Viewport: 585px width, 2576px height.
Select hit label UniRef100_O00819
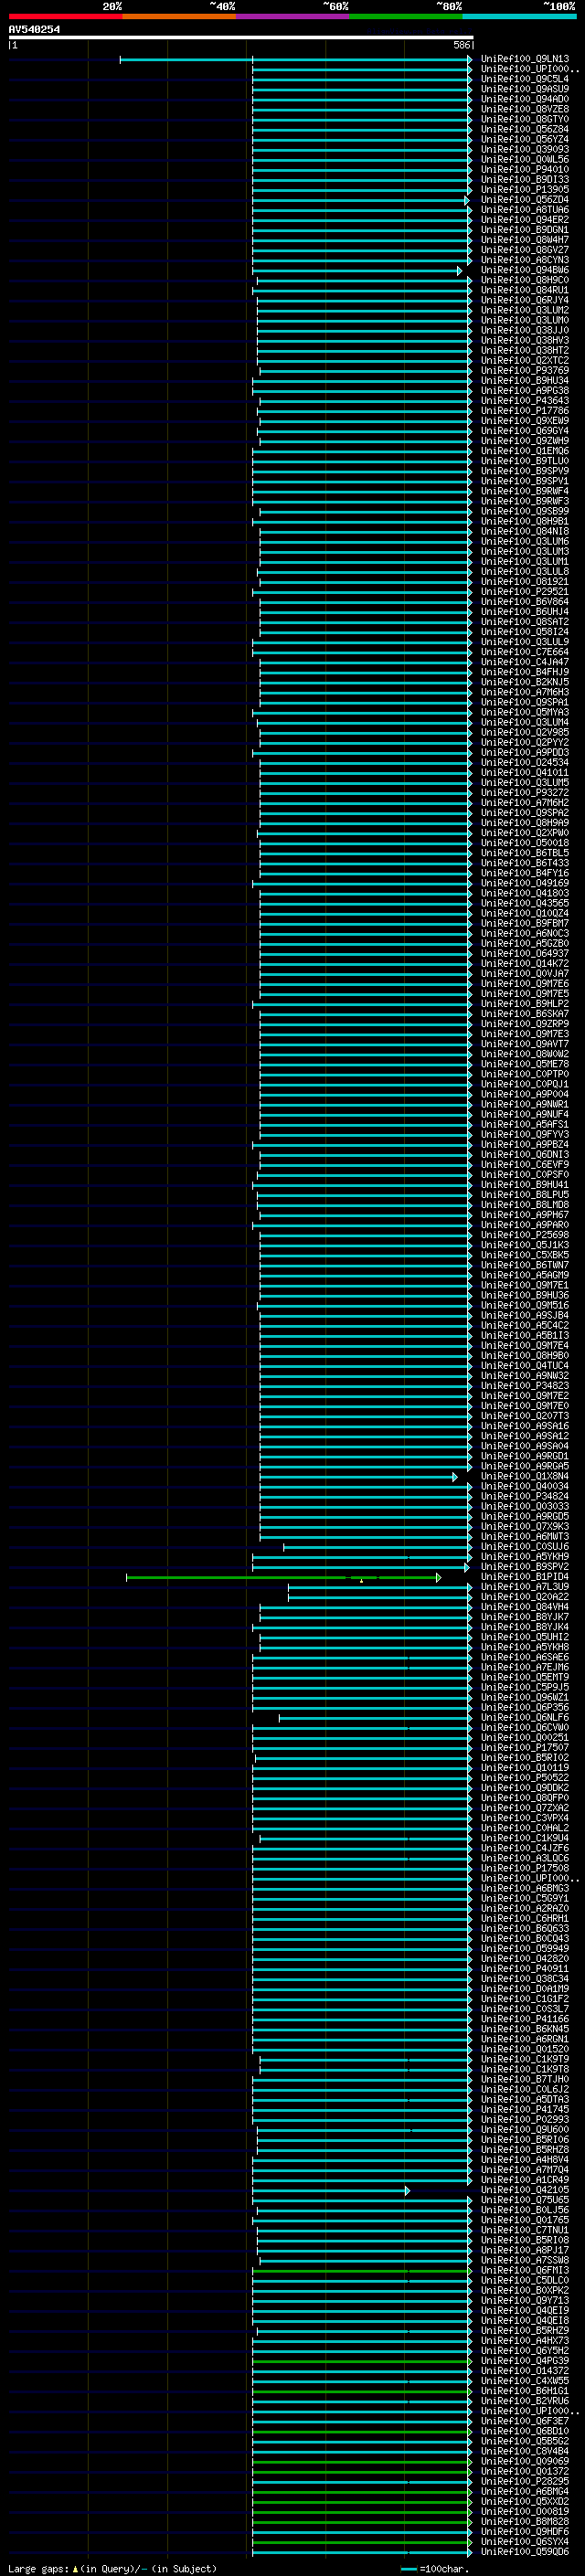click(524, 2511)
